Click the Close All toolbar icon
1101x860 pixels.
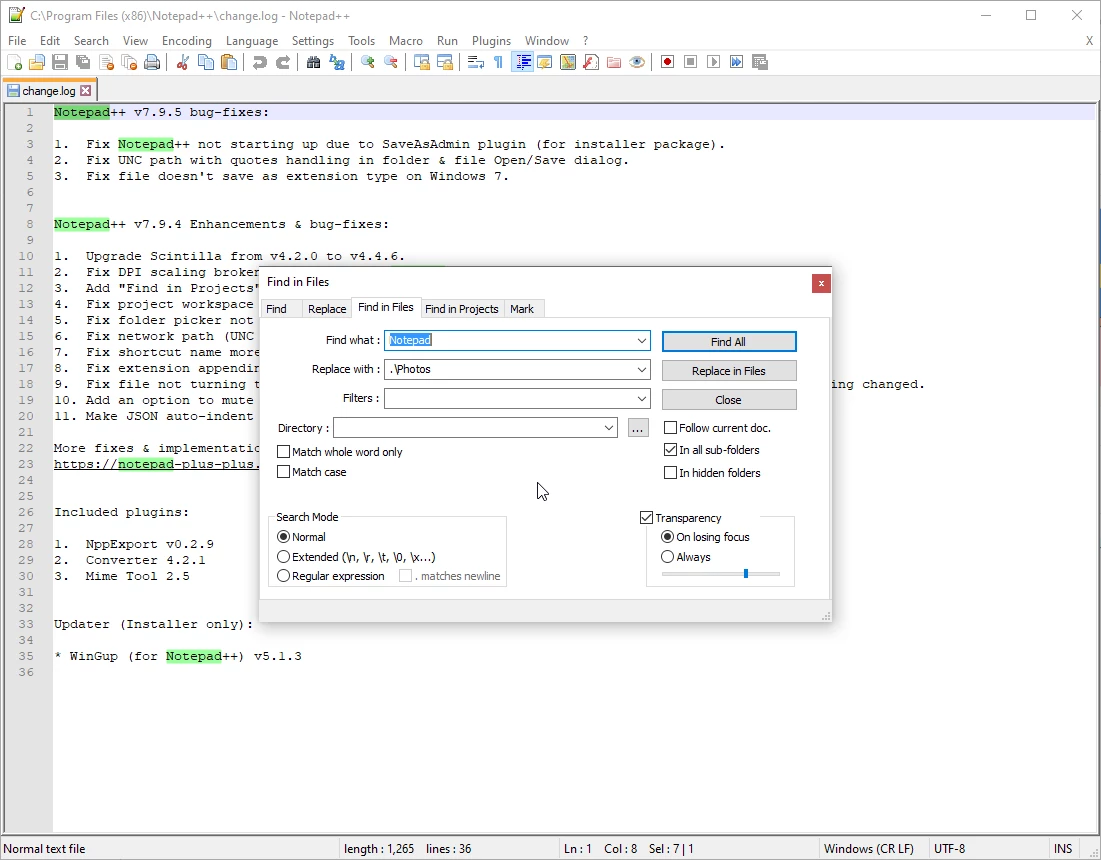(x=129, y=62)
